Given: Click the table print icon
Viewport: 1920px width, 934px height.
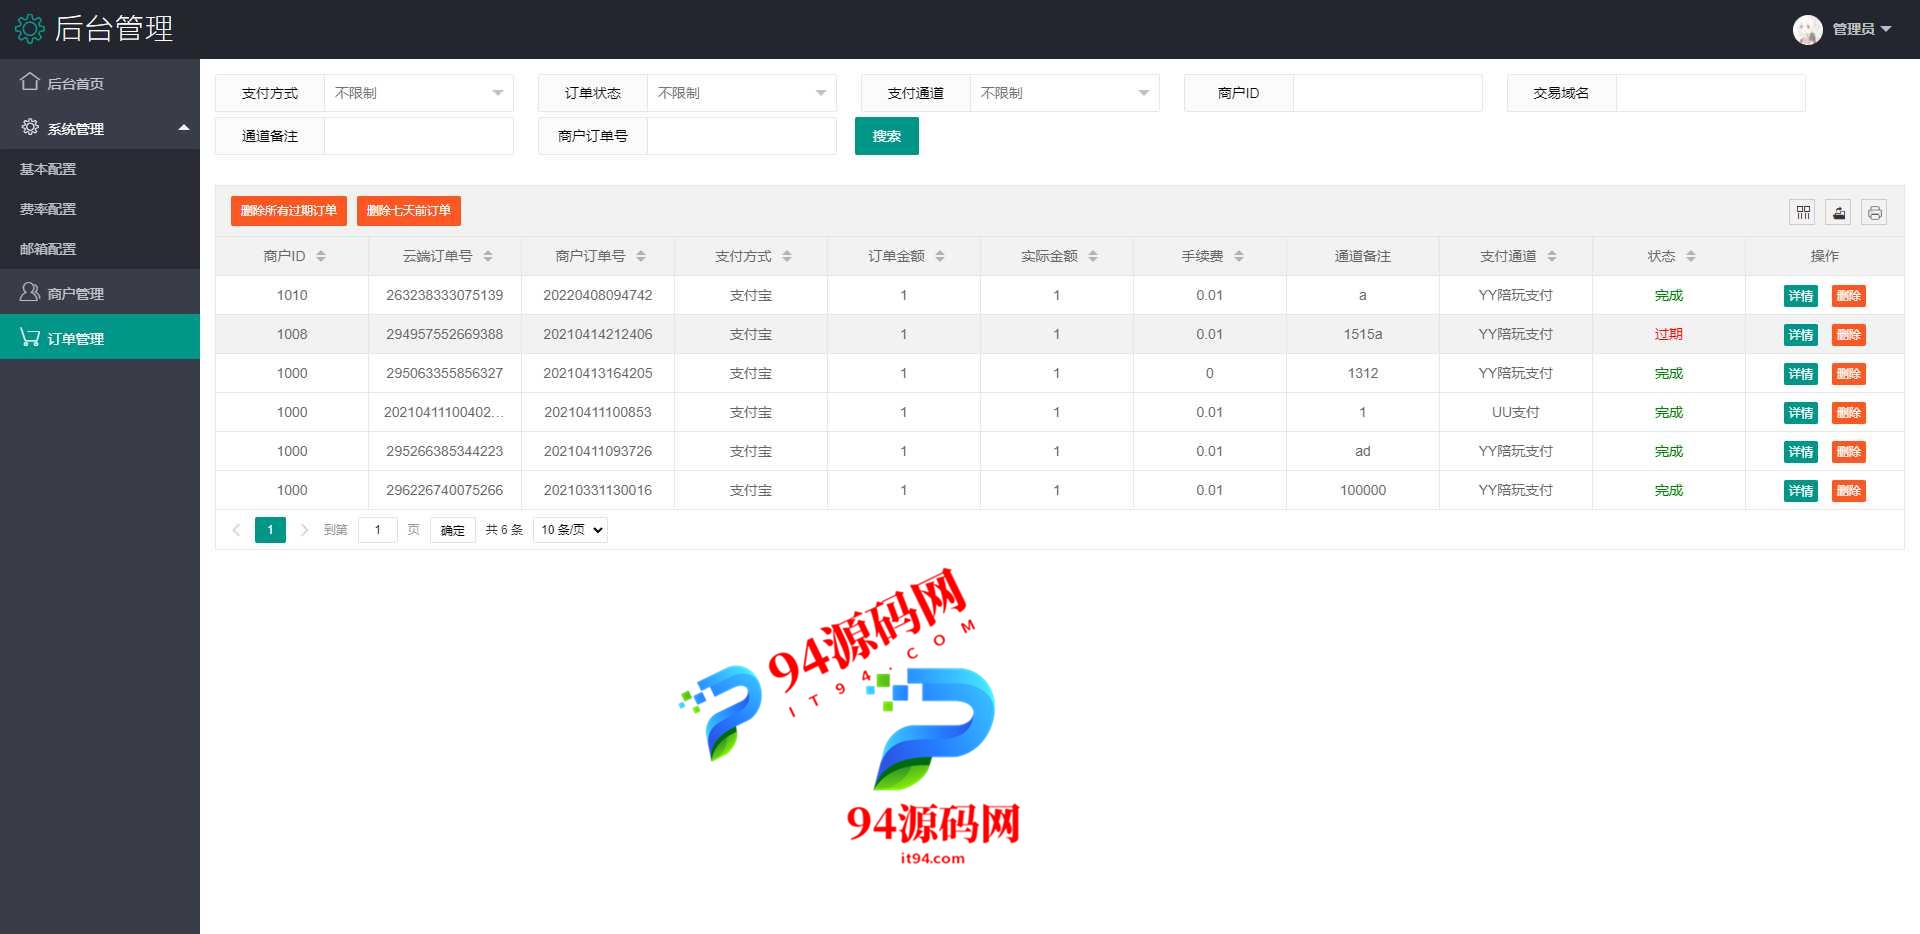Looking at the screenshot, I should [x=1874, y=212].
